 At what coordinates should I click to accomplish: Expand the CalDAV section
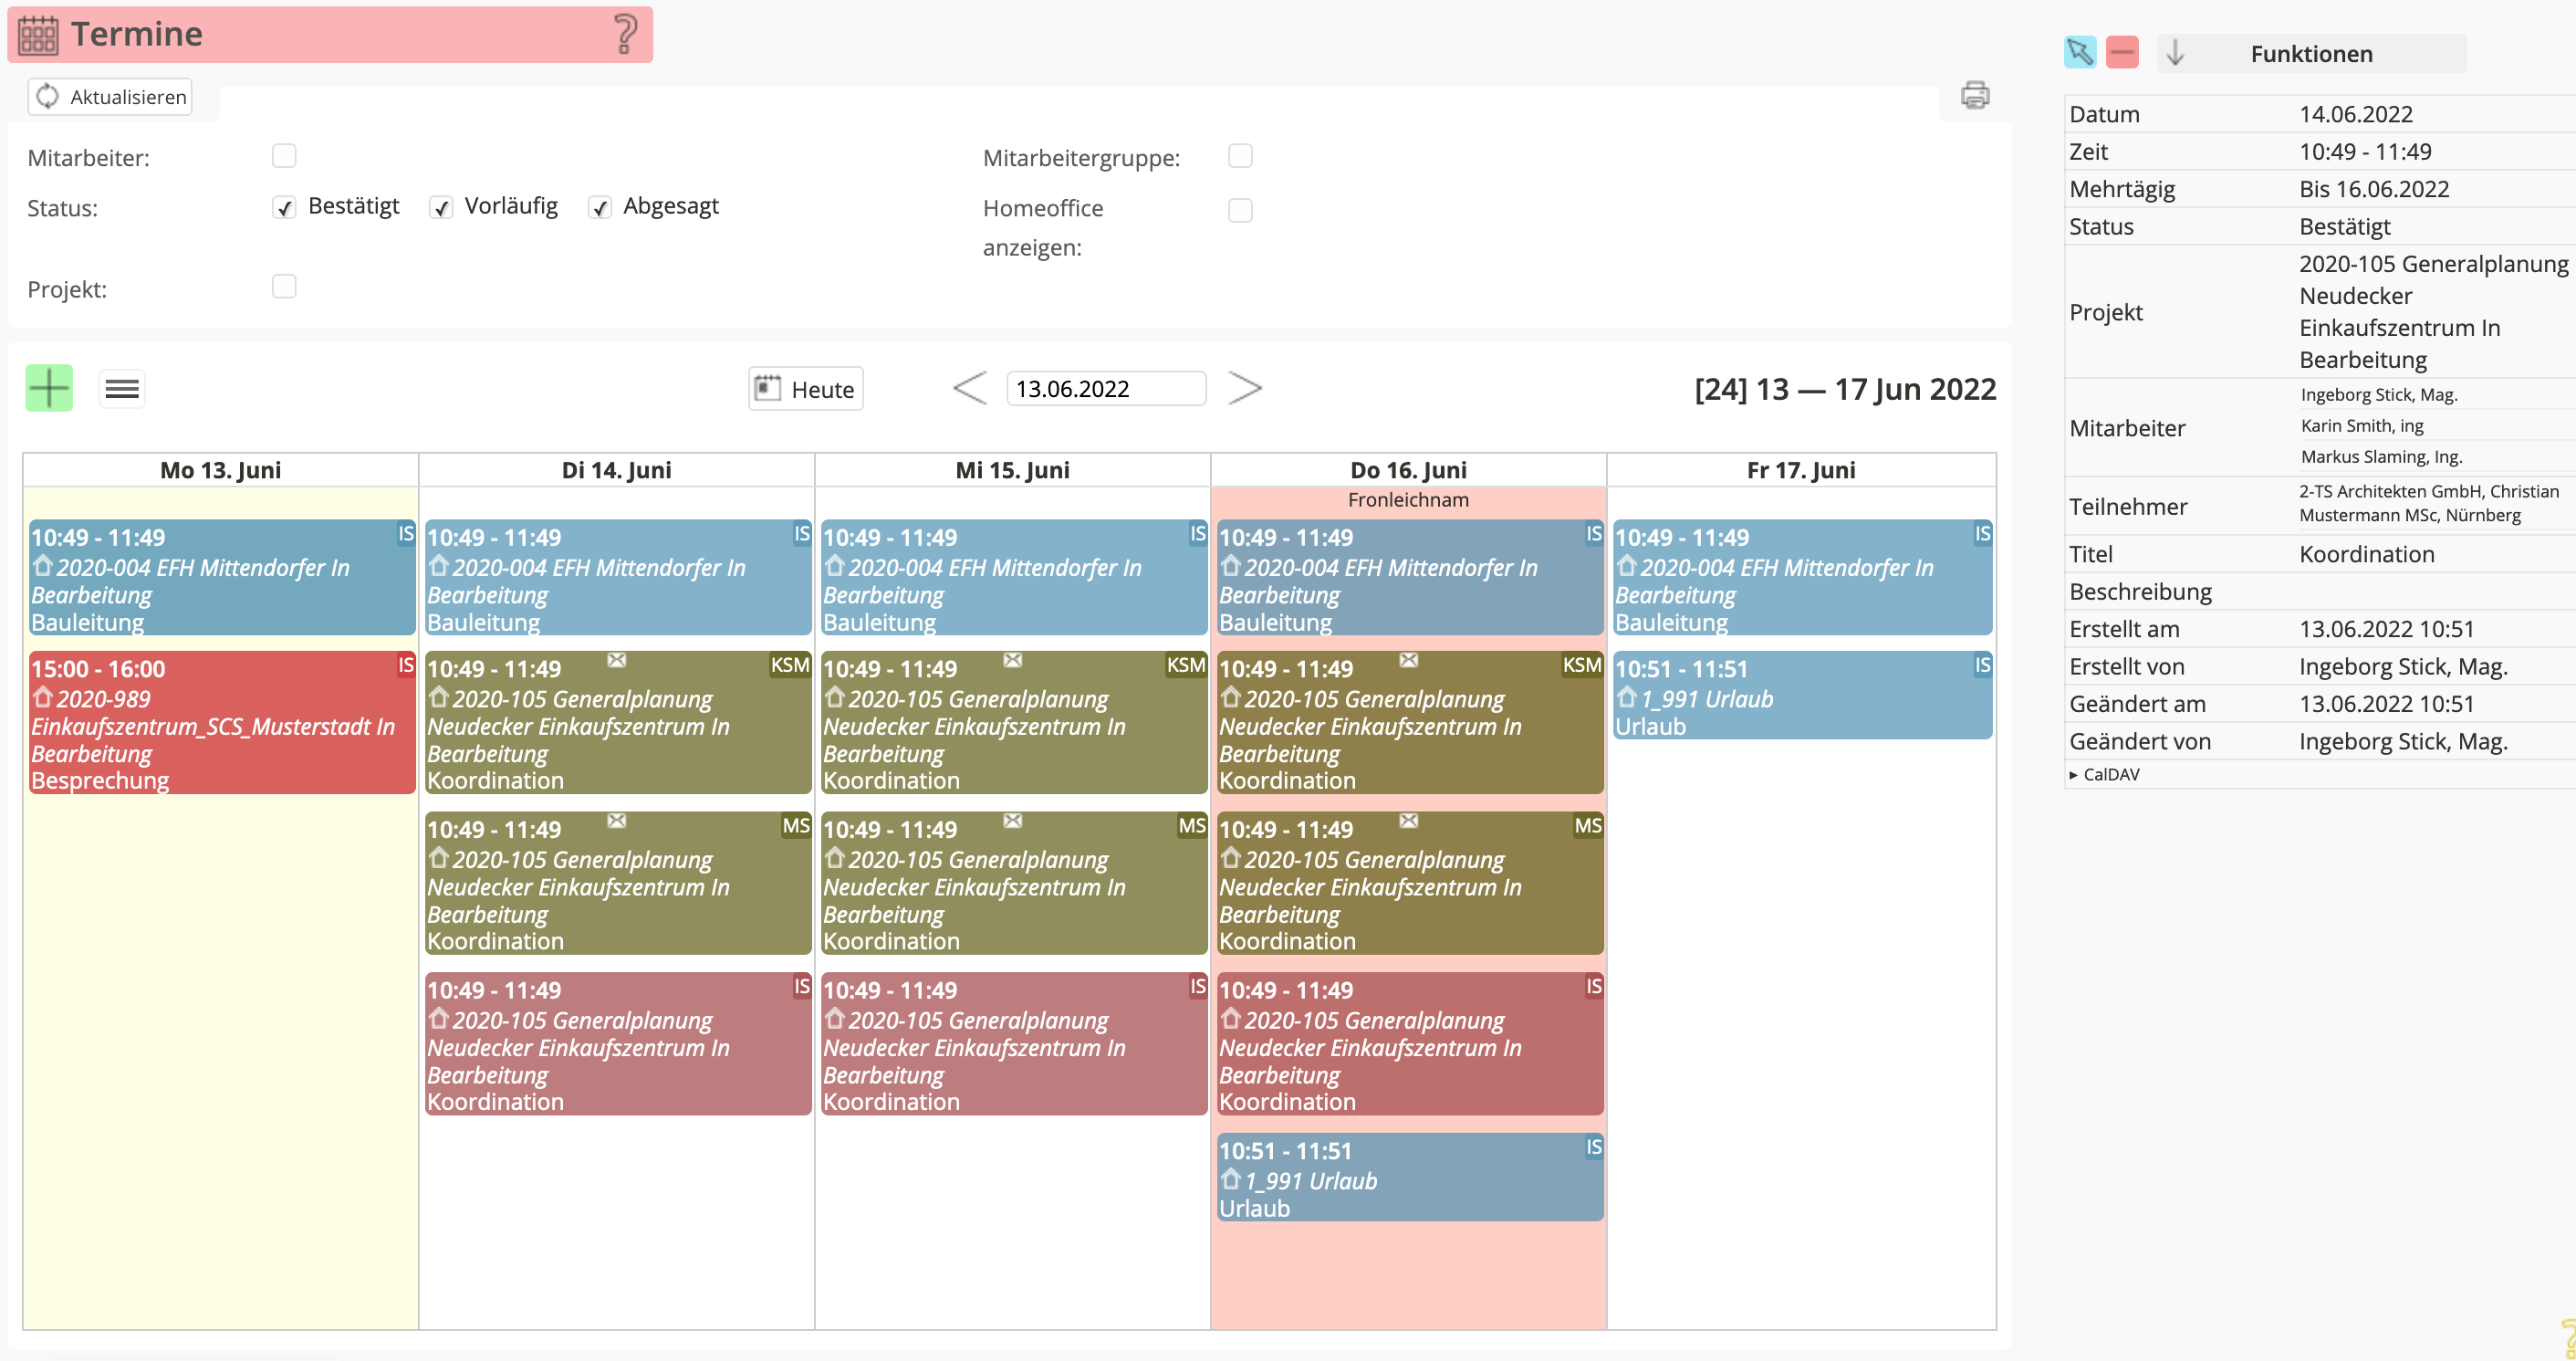click(2104, 774)
